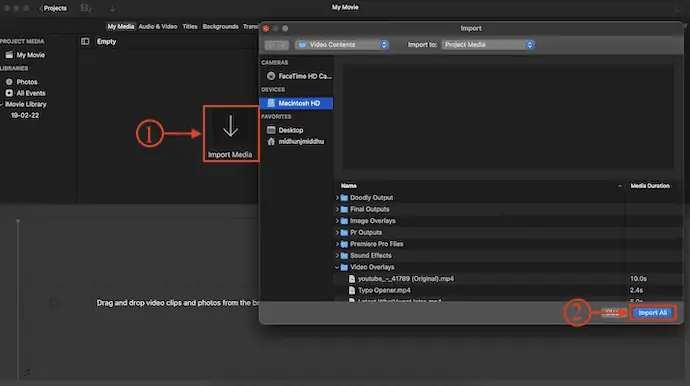690x386 pixels.
Task: Open Desktop in Favorites
Action: coord(290,130)
